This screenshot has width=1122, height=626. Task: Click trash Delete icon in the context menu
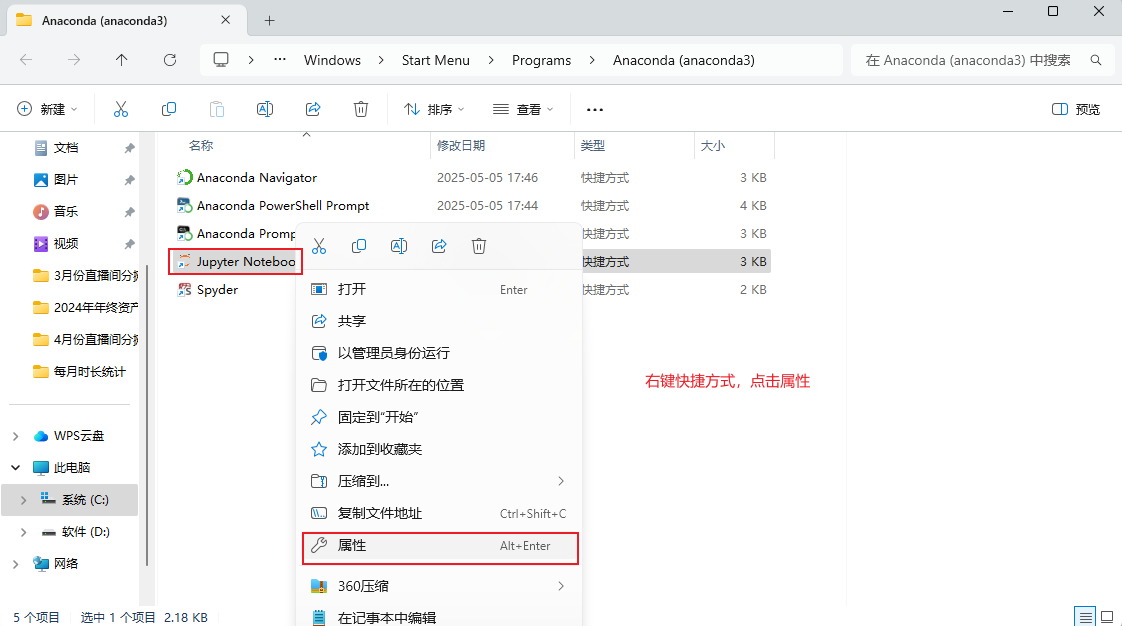pos(479,246)
